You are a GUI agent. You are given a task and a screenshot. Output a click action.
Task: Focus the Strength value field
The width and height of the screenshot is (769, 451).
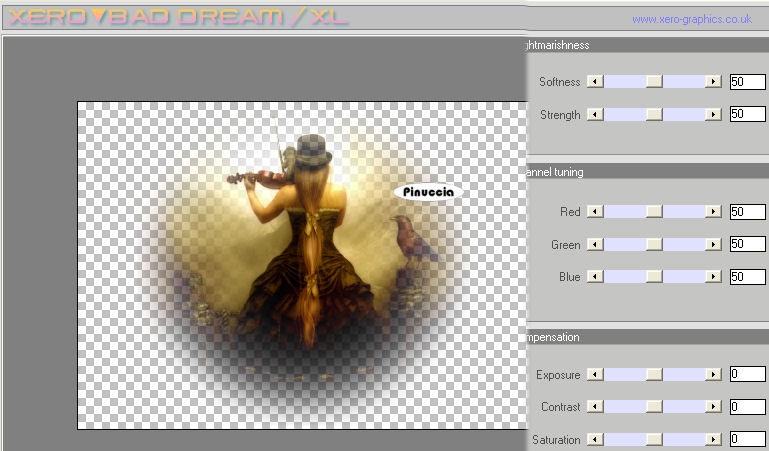coord(748,114)
